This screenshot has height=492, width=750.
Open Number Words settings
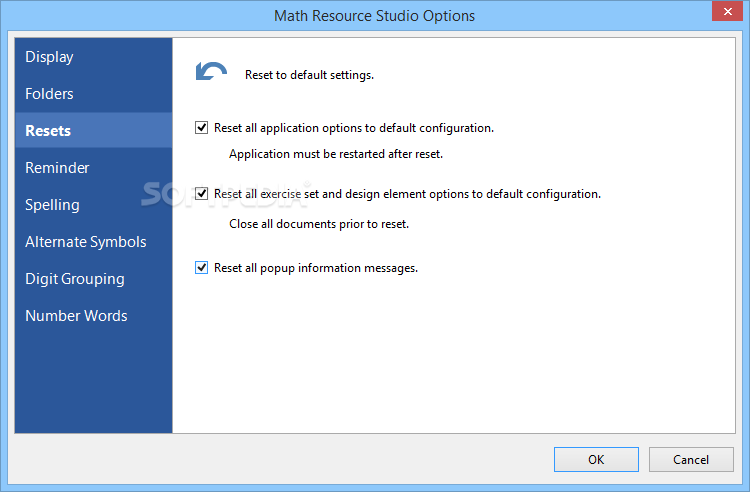click(93, 316)
